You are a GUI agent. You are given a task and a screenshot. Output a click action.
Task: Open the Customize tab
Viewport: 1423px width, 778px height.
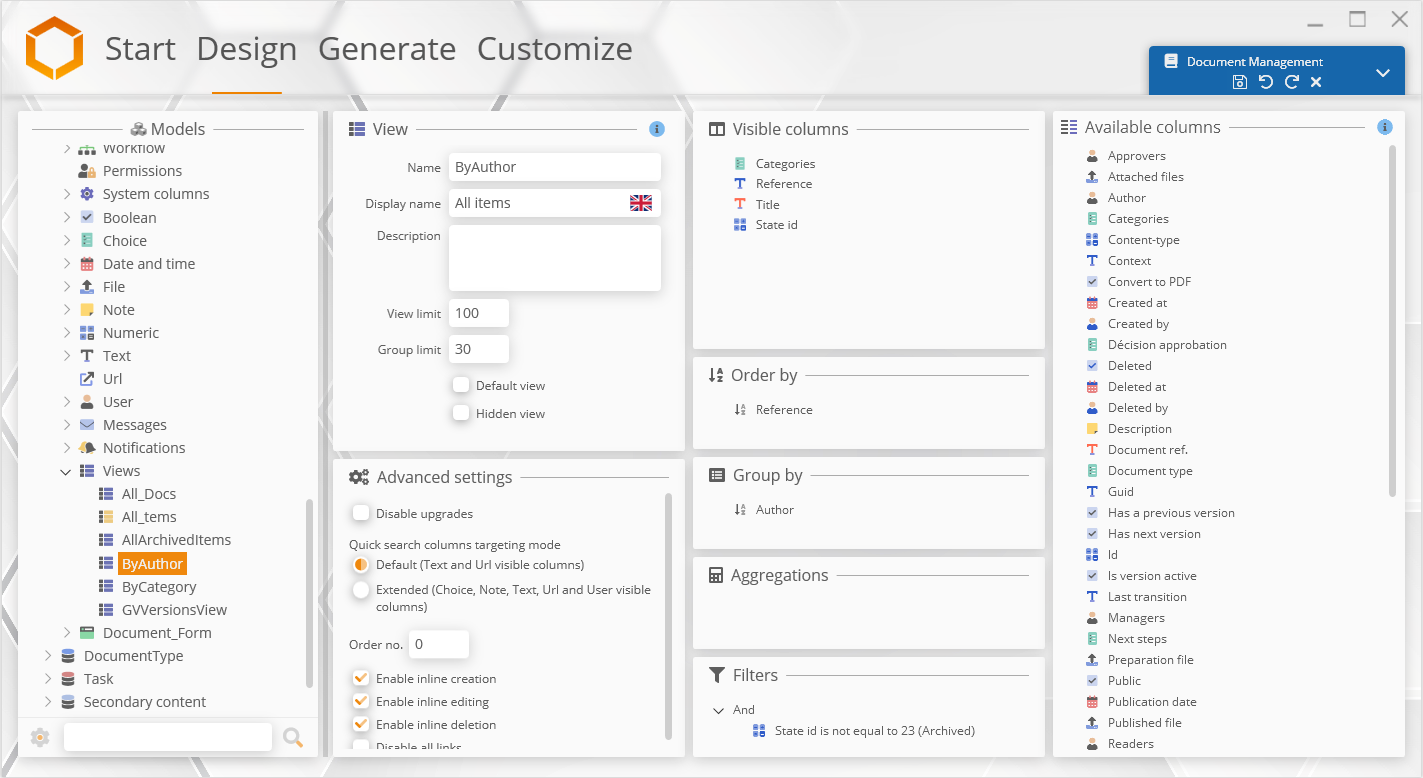pos(555,49)
